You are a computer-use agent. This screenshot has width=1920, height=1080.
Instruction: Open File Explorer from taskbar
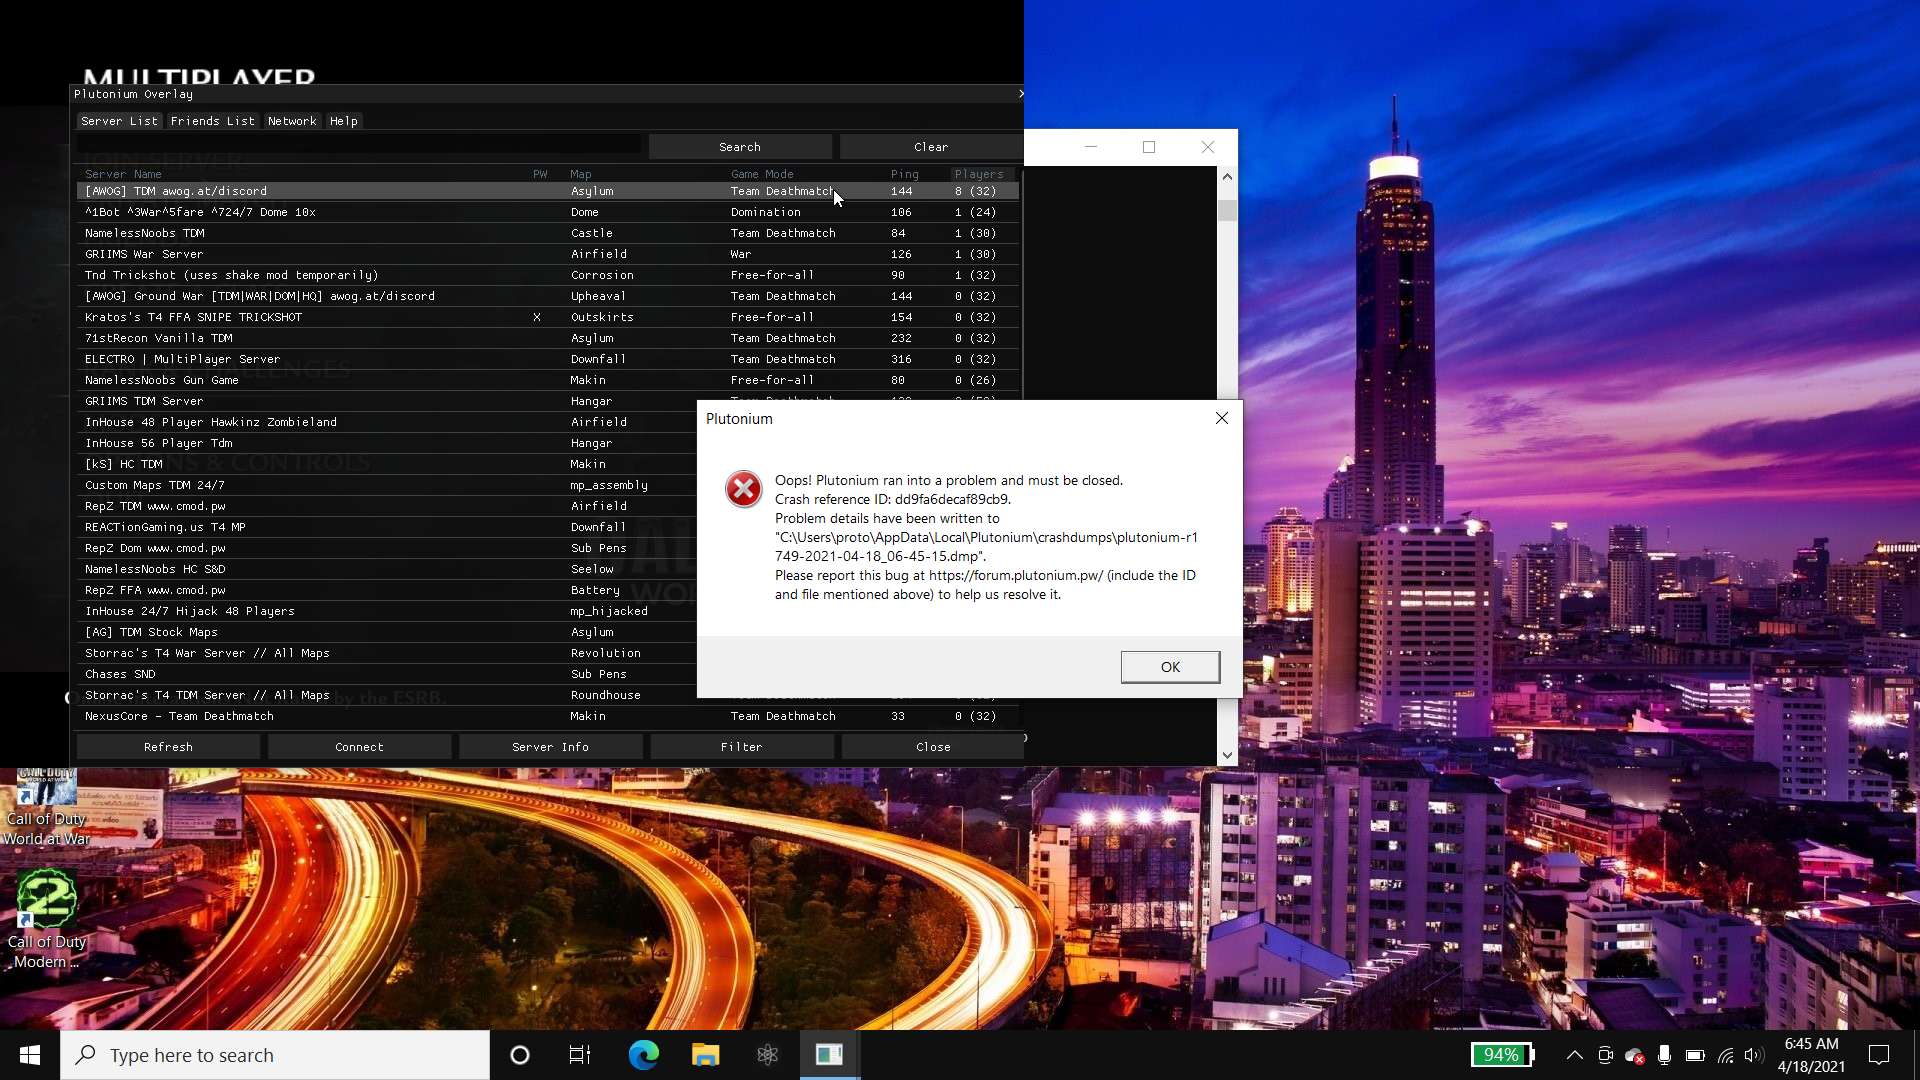(x=705, y=1055)
